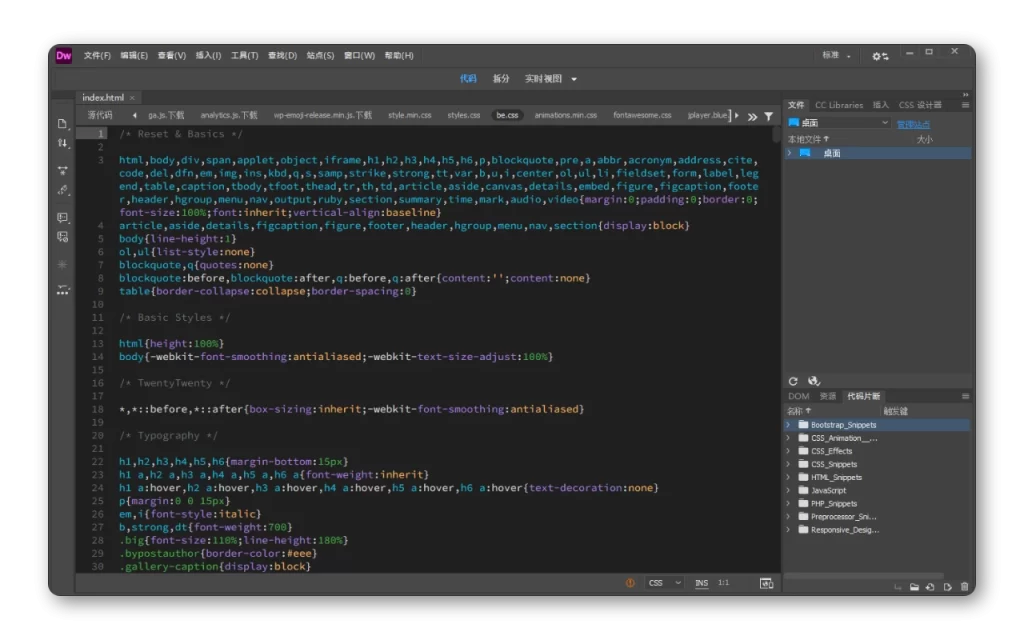Image resolution: width=1024 pixels, height=640 pixels.
Task: Switch to Split (拆分) view
Action: [500, 79]
